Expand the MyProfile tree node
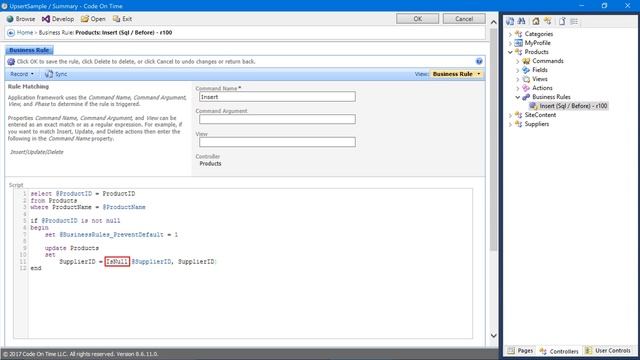 click(510, 43)
